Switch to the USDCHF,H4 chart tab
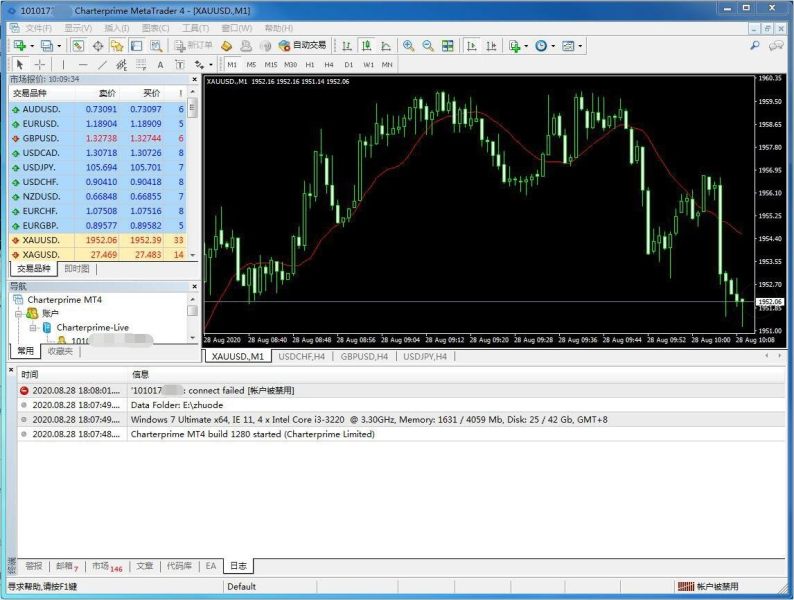Screen dimensions: 794x600 pyautogui.click(x=302, y=356)
